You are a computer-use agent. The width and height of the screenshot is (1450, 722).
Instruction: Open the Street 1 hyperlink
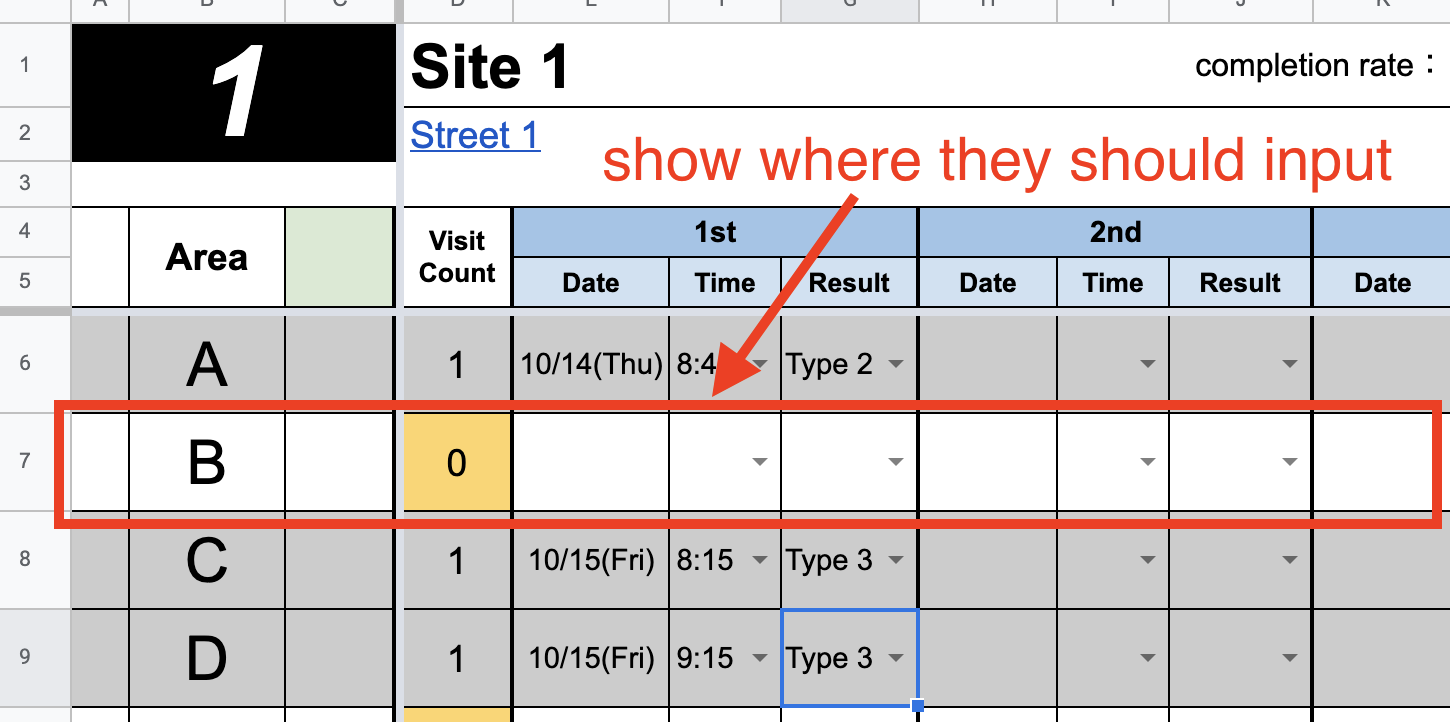tap(475, 135)
